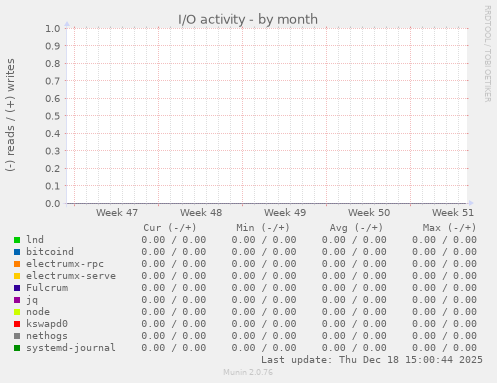This screenshot has height=383, width=497.
Task: Click the Munin 2.0.76 footer text
Action: click(248, 372)
